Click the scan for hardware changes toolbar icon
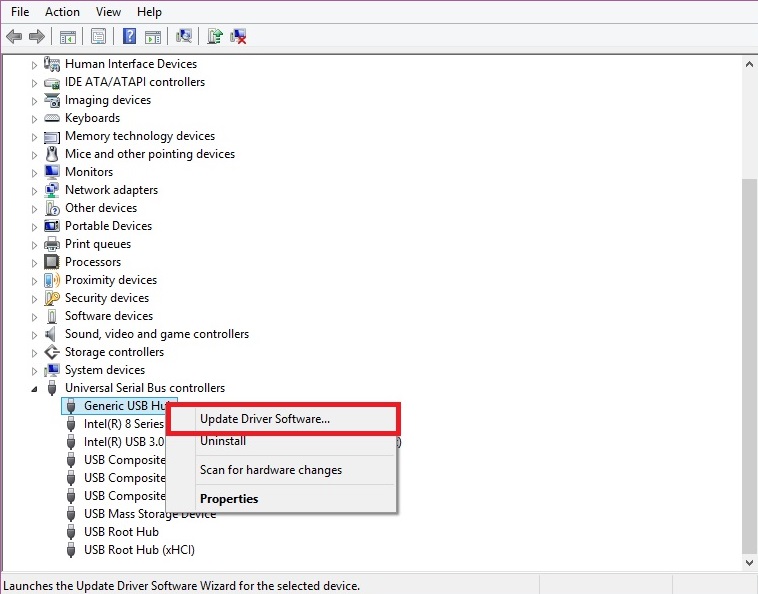 click(x=184, y=36)
